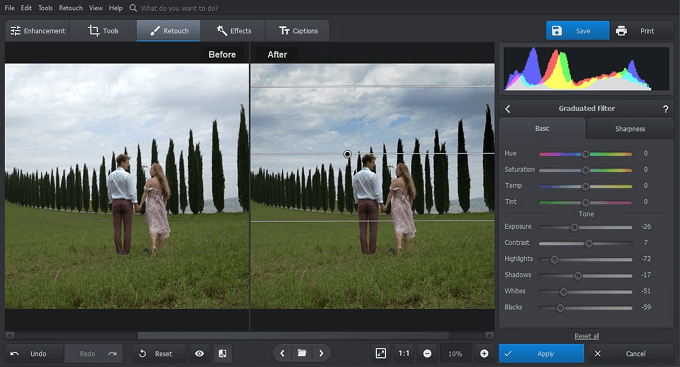Select the Retouch tab with brush icon
The height and width of the screenshot is (367, 680).
pyautogui.click(x=169, y=31)
